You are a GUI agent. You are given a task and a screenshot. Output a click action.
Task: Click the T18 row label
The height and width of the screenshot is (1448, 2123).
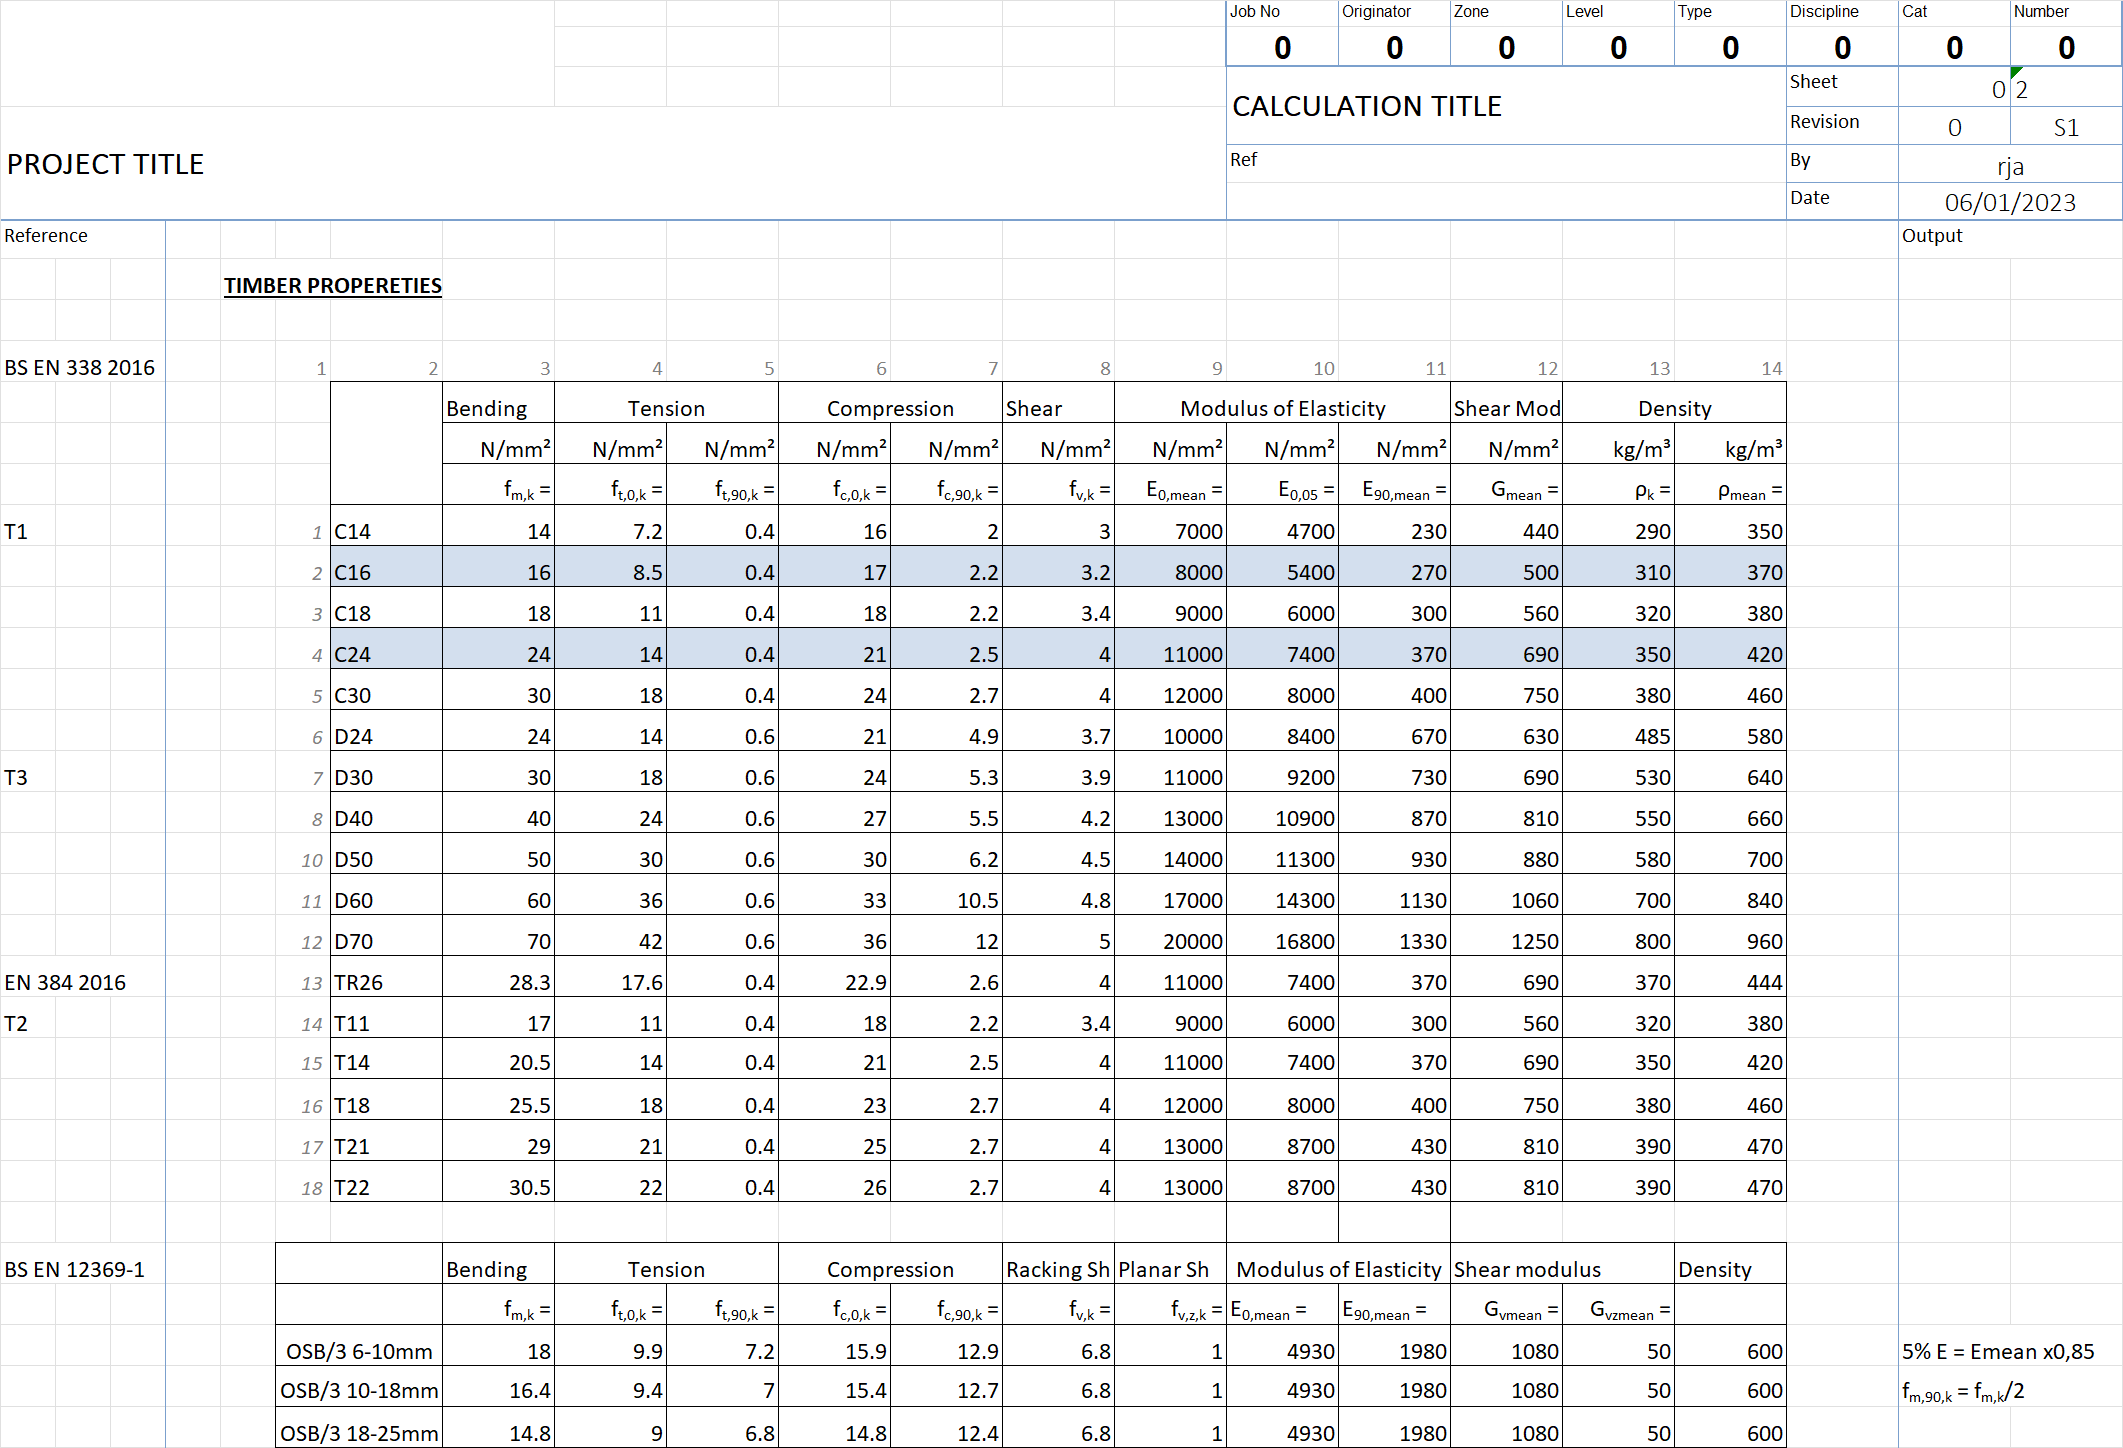[386, 1105]
